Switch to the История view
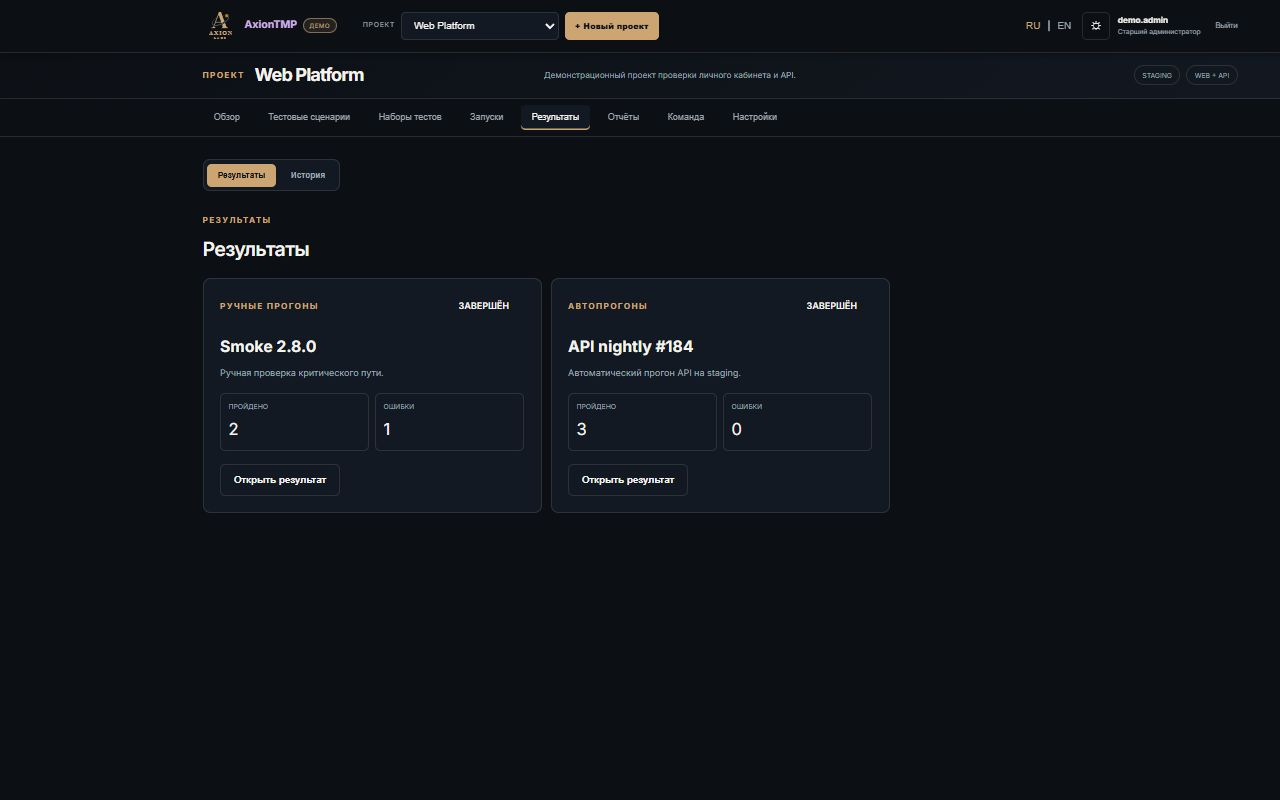1280x800 pixels. click(x=308, y=175)
